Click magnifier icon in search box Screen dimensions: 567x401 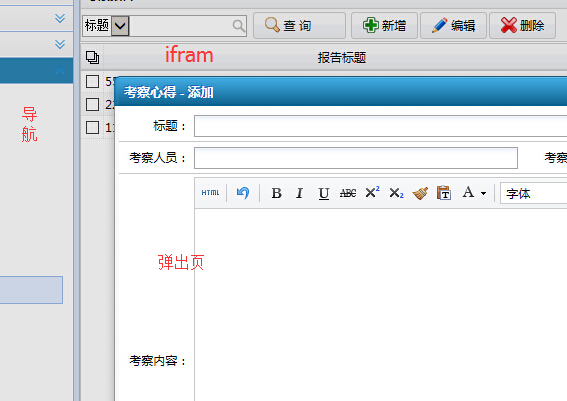(x=239, y=26)
